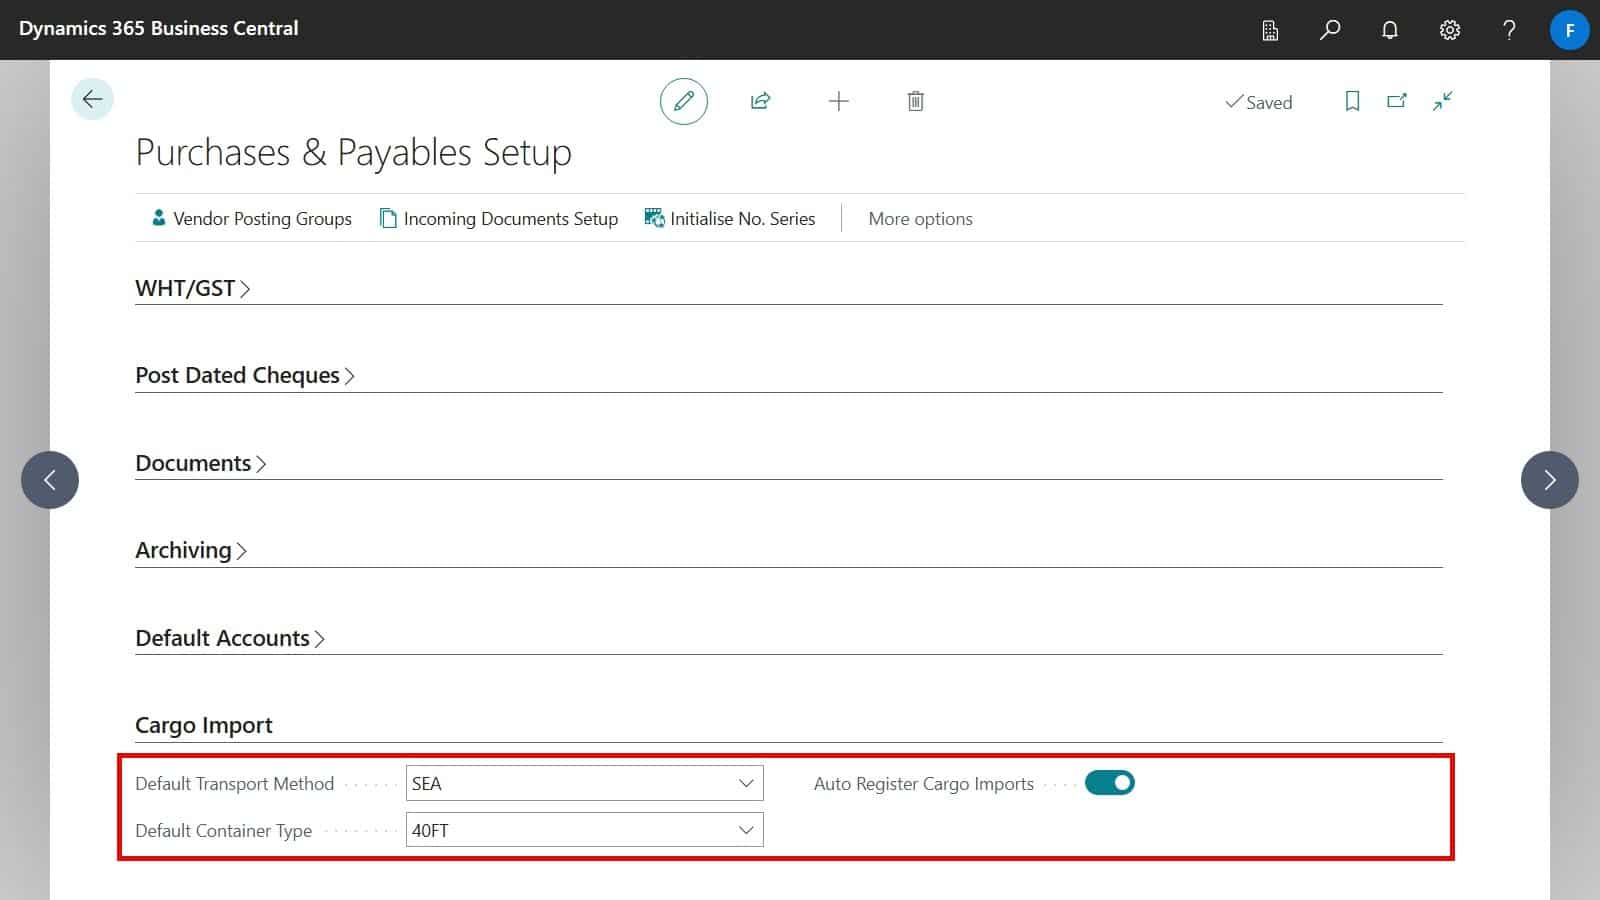Click the trash delete icon
Screen dimensions: 1600x900
point(915,101)
